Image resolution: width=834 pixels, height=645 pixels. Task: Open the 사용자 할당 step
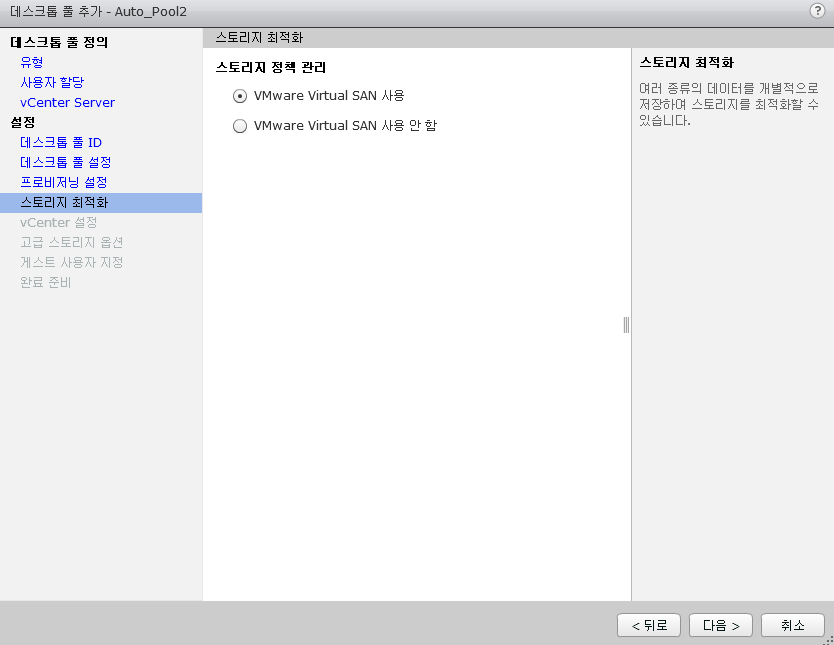[x=52, y=82]
